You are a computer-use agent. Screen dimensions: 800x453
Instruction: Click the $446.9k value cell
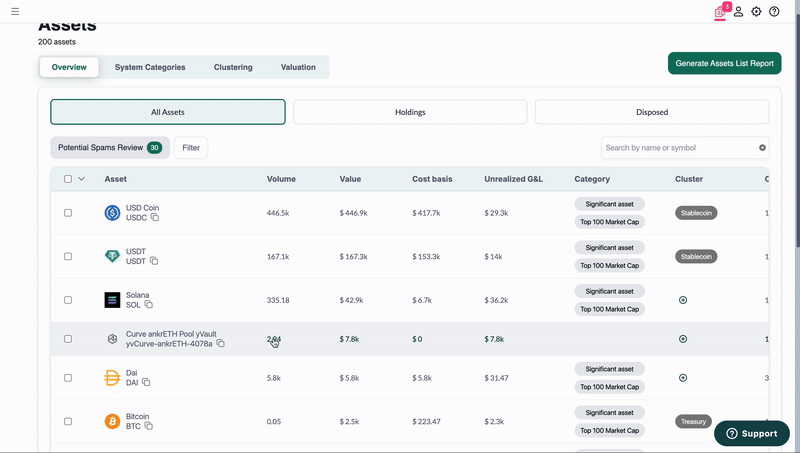[x=354, y=213]
